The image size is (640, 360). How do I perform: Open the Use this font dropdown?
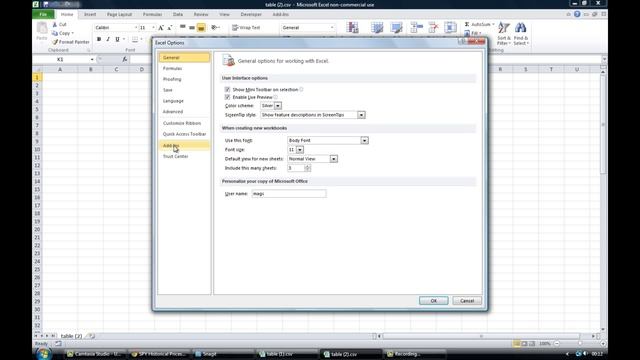click(364, 140)
